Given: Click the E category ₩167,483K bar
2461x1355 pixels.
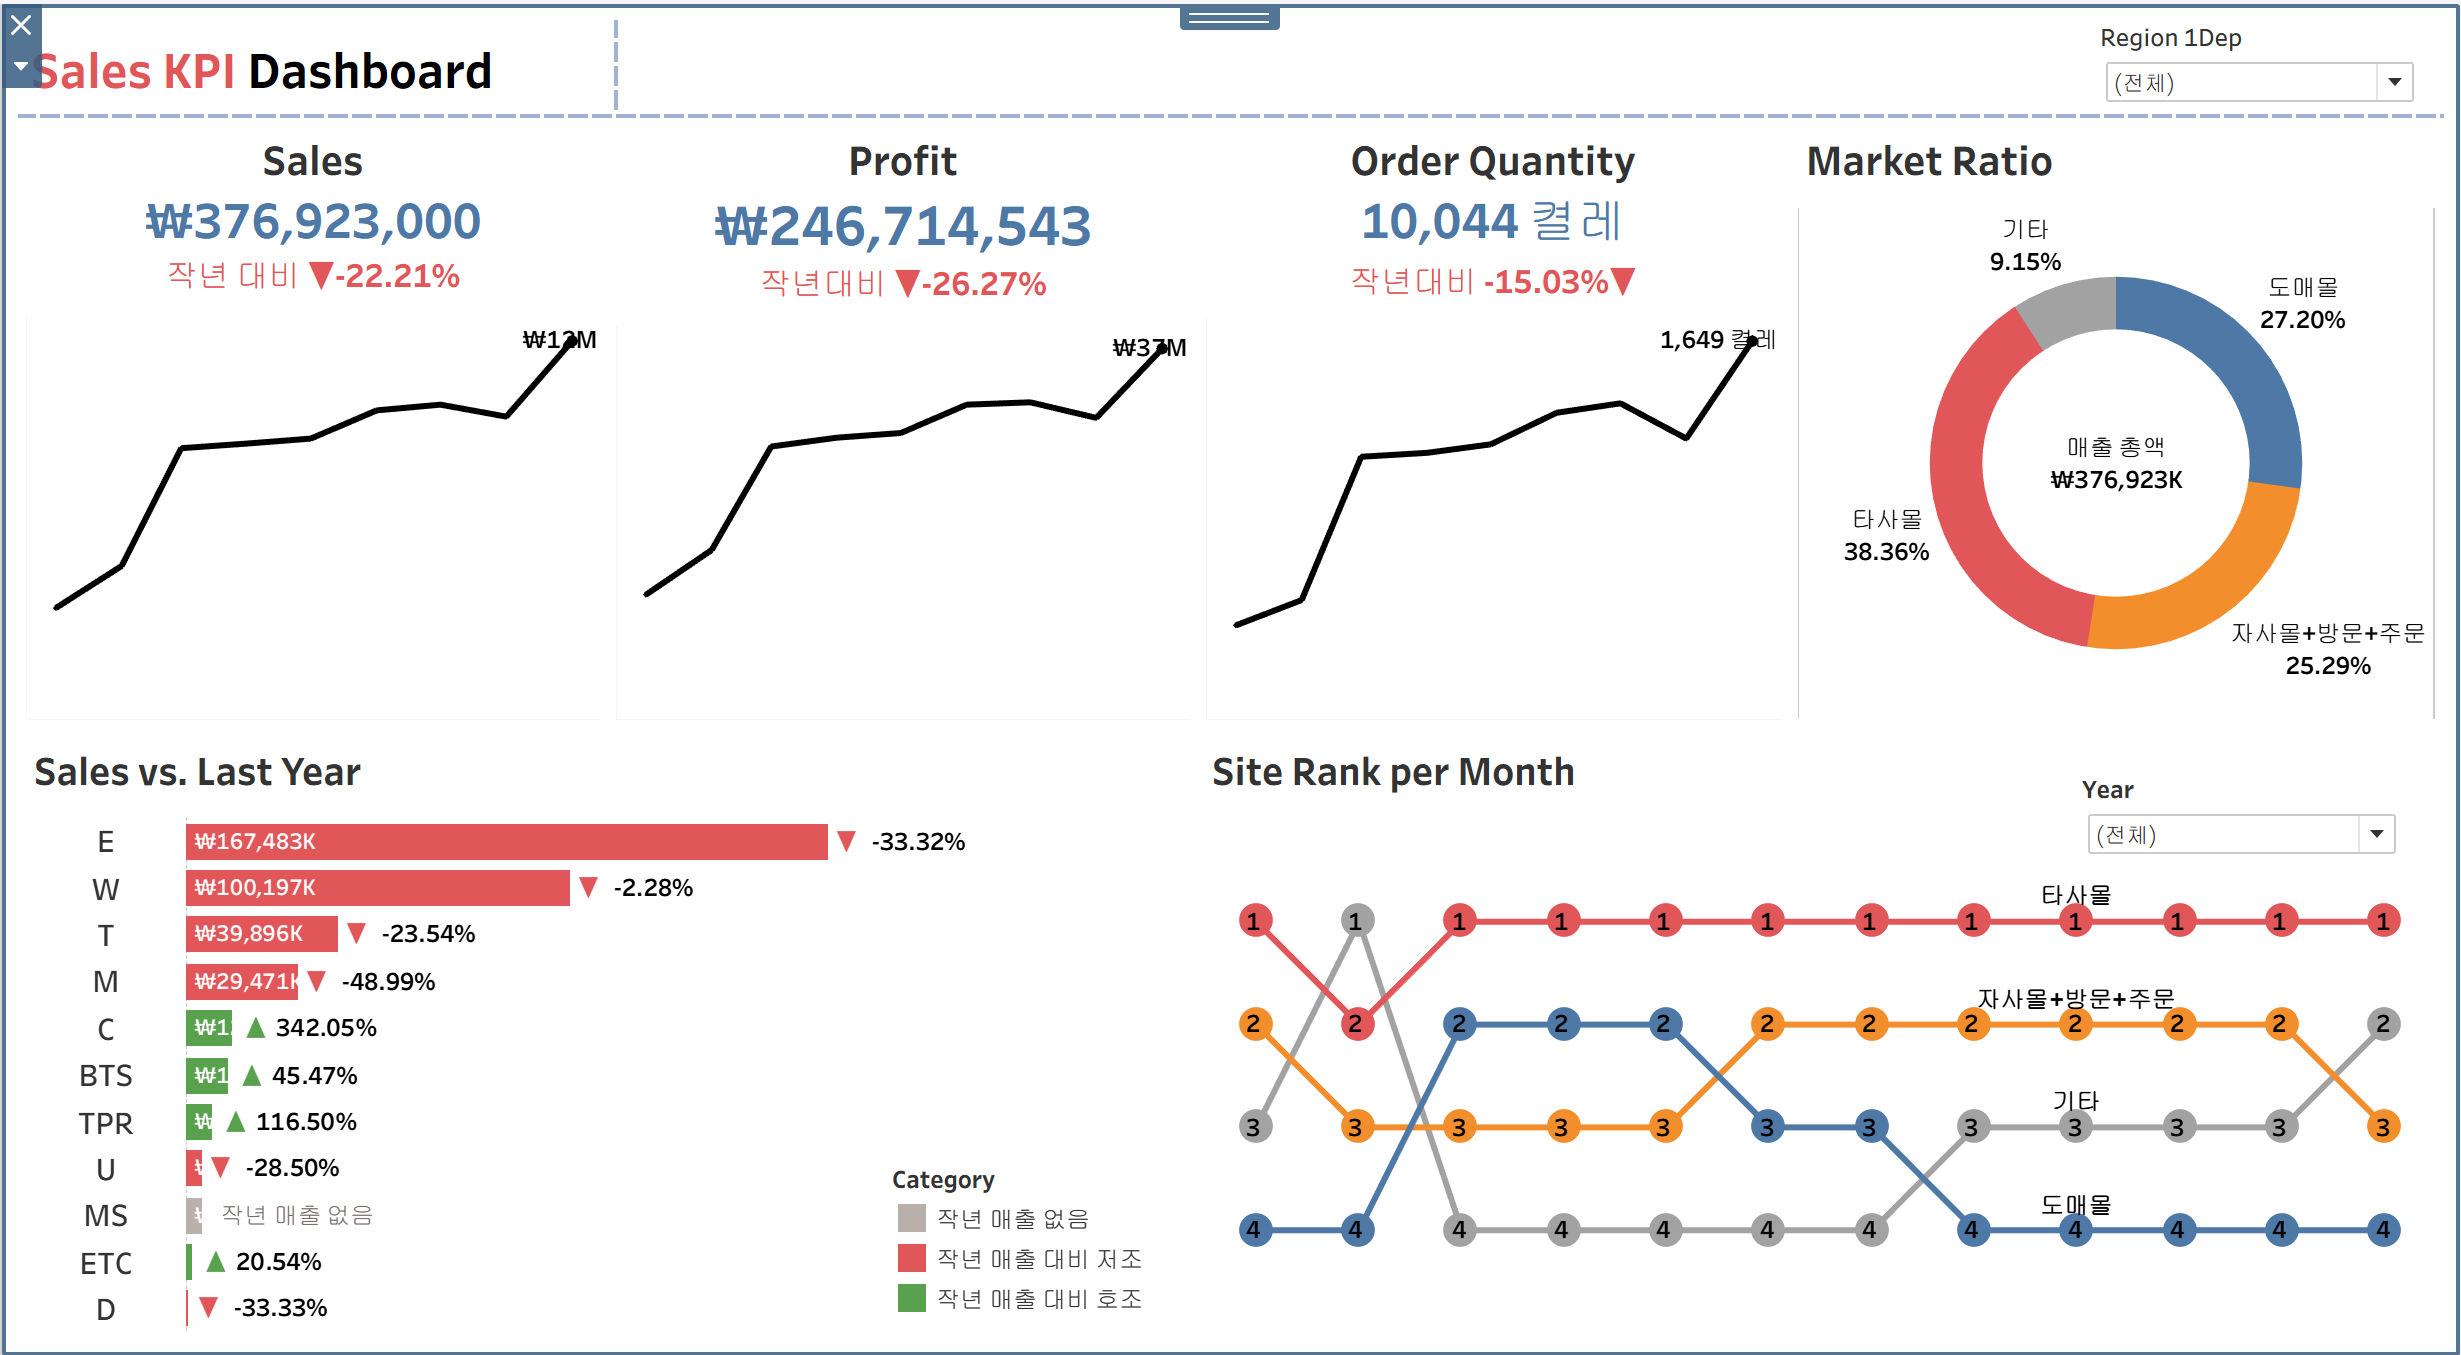Looking at the screenshot, I should (x=506, y=841).
